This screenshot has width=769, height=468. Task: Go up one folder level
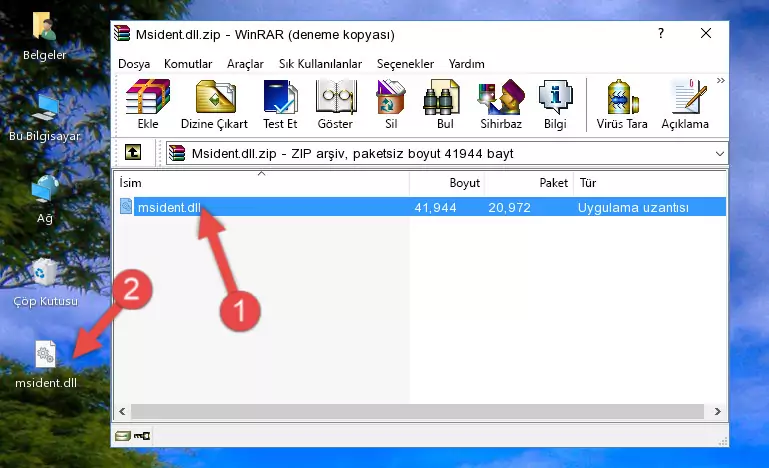point(133,153)
